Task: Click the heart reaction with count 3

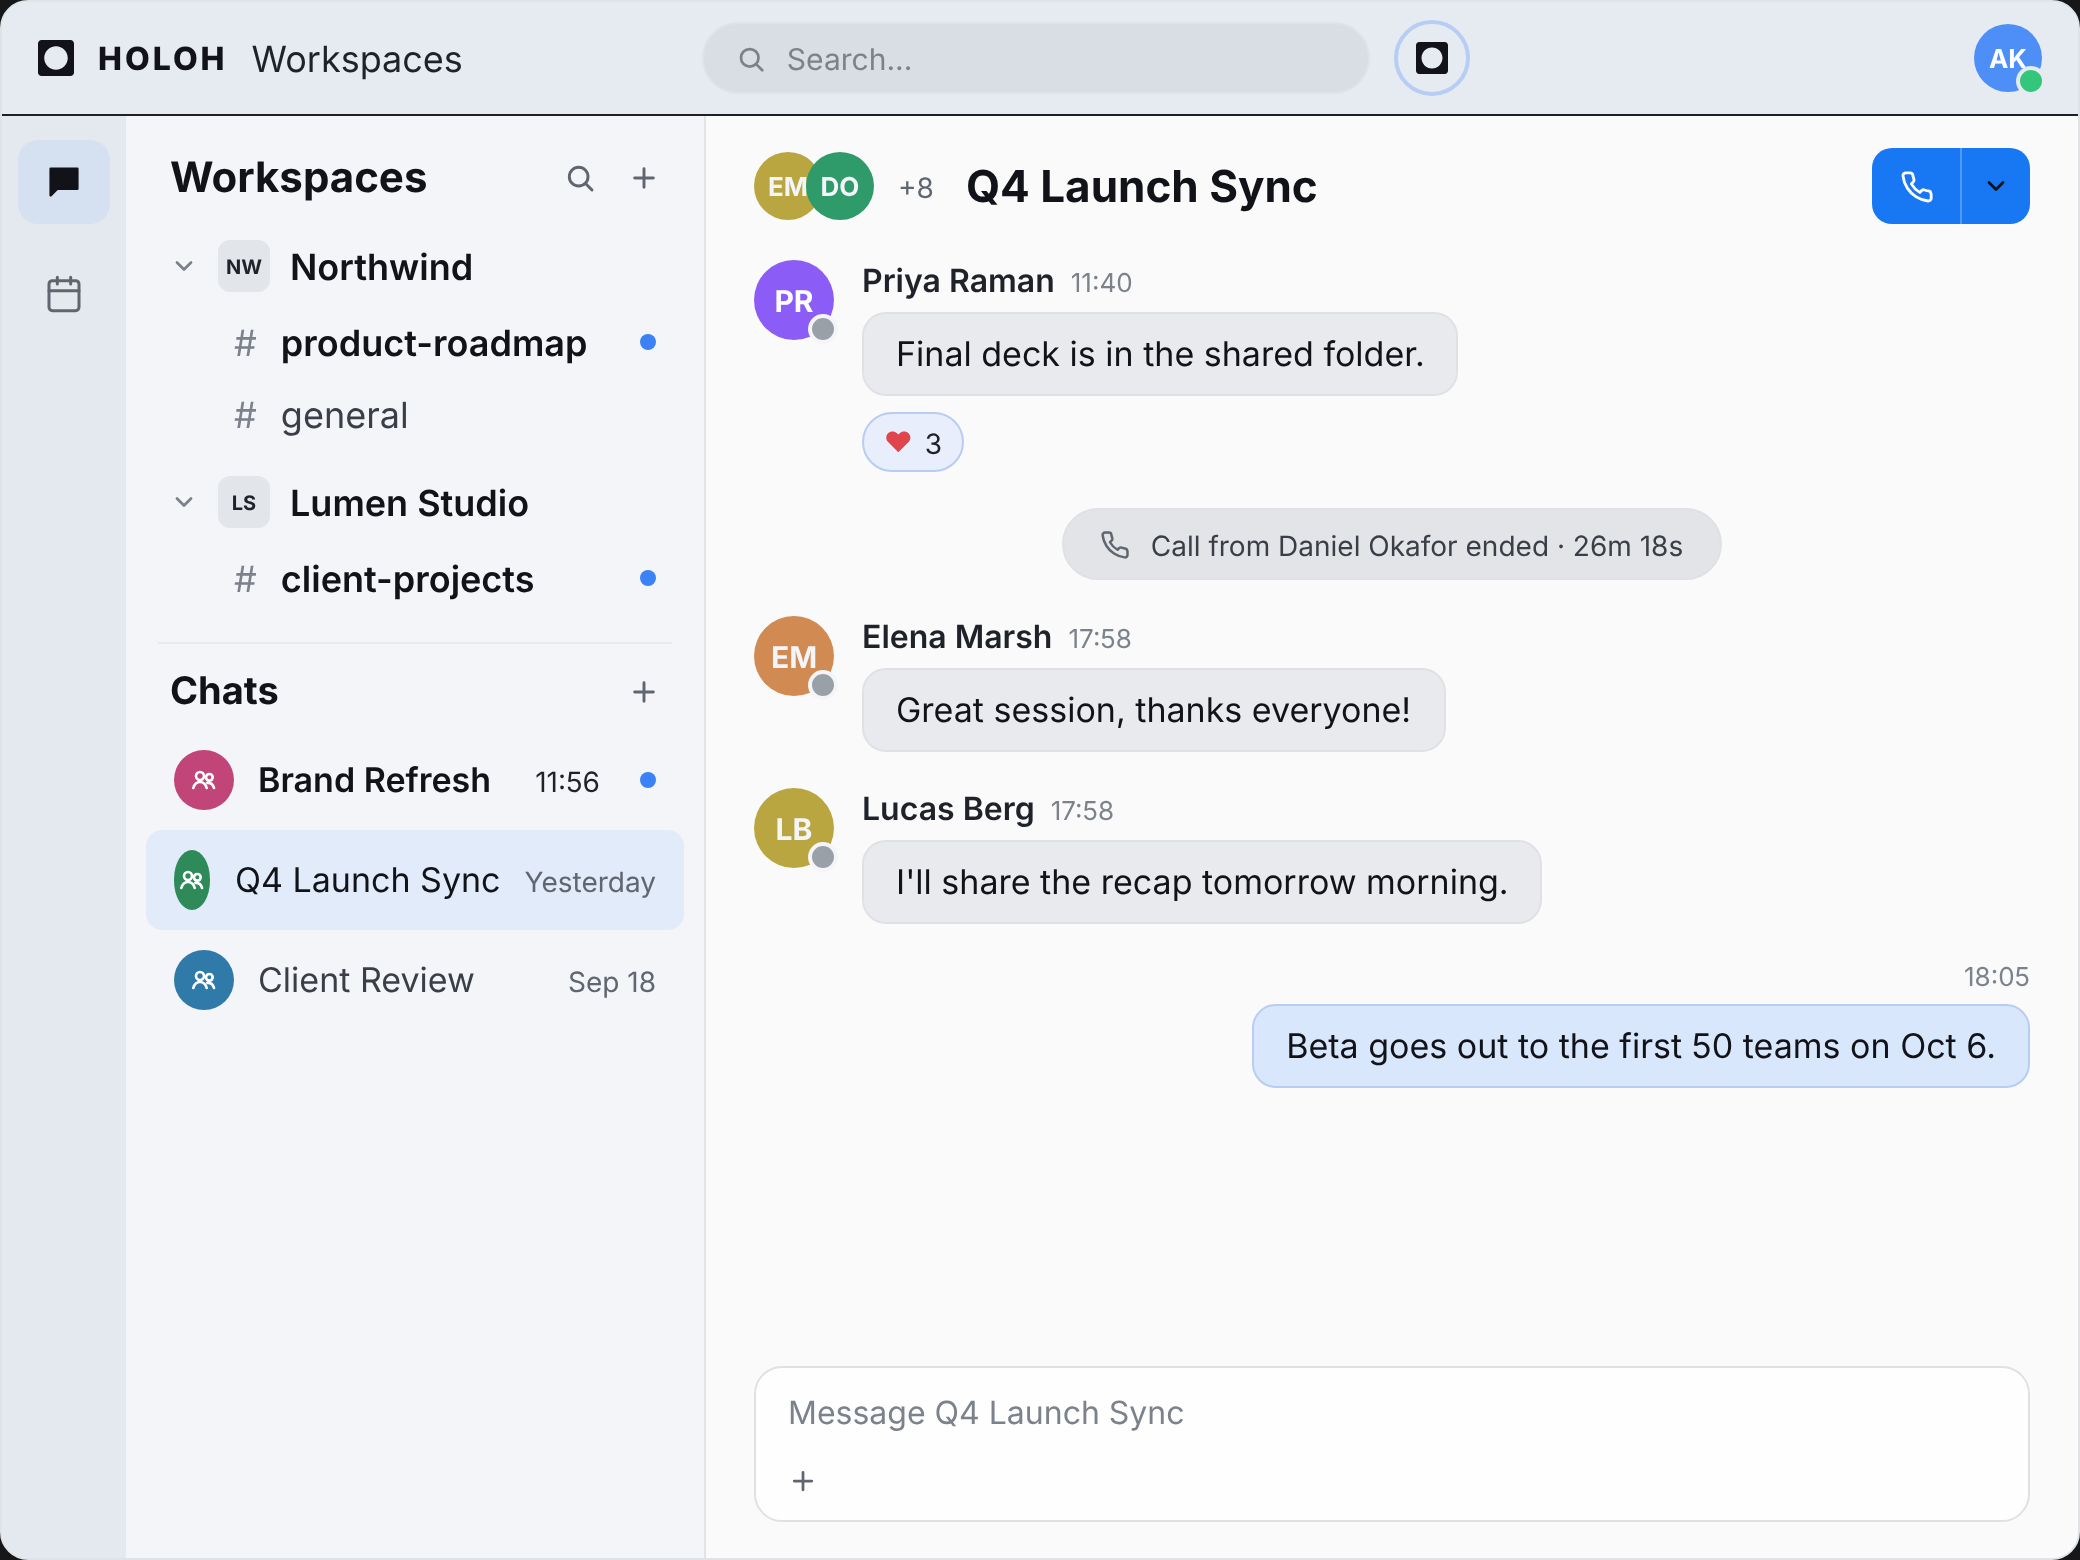Action: pyautogui.click(x=912, y=442)
